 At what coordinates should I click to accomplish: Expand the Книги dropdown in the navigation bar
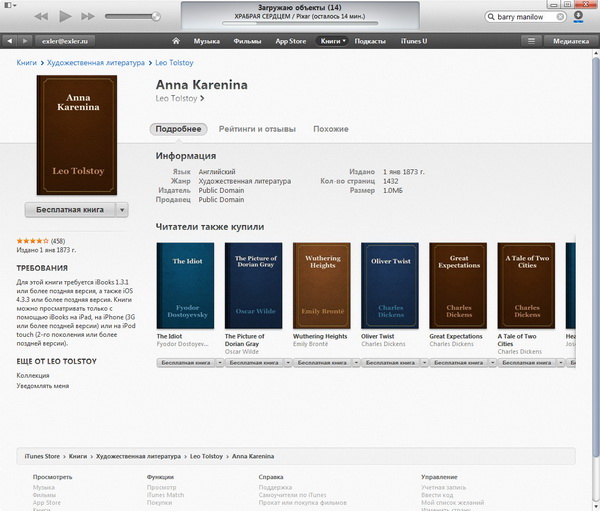(x=333, y=41)
